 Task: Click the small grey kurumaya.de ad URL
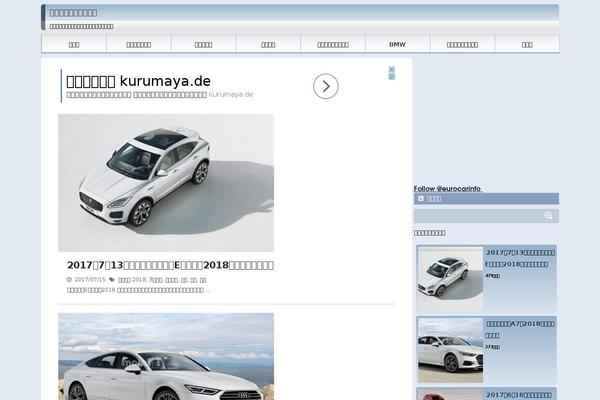[231, 95]
